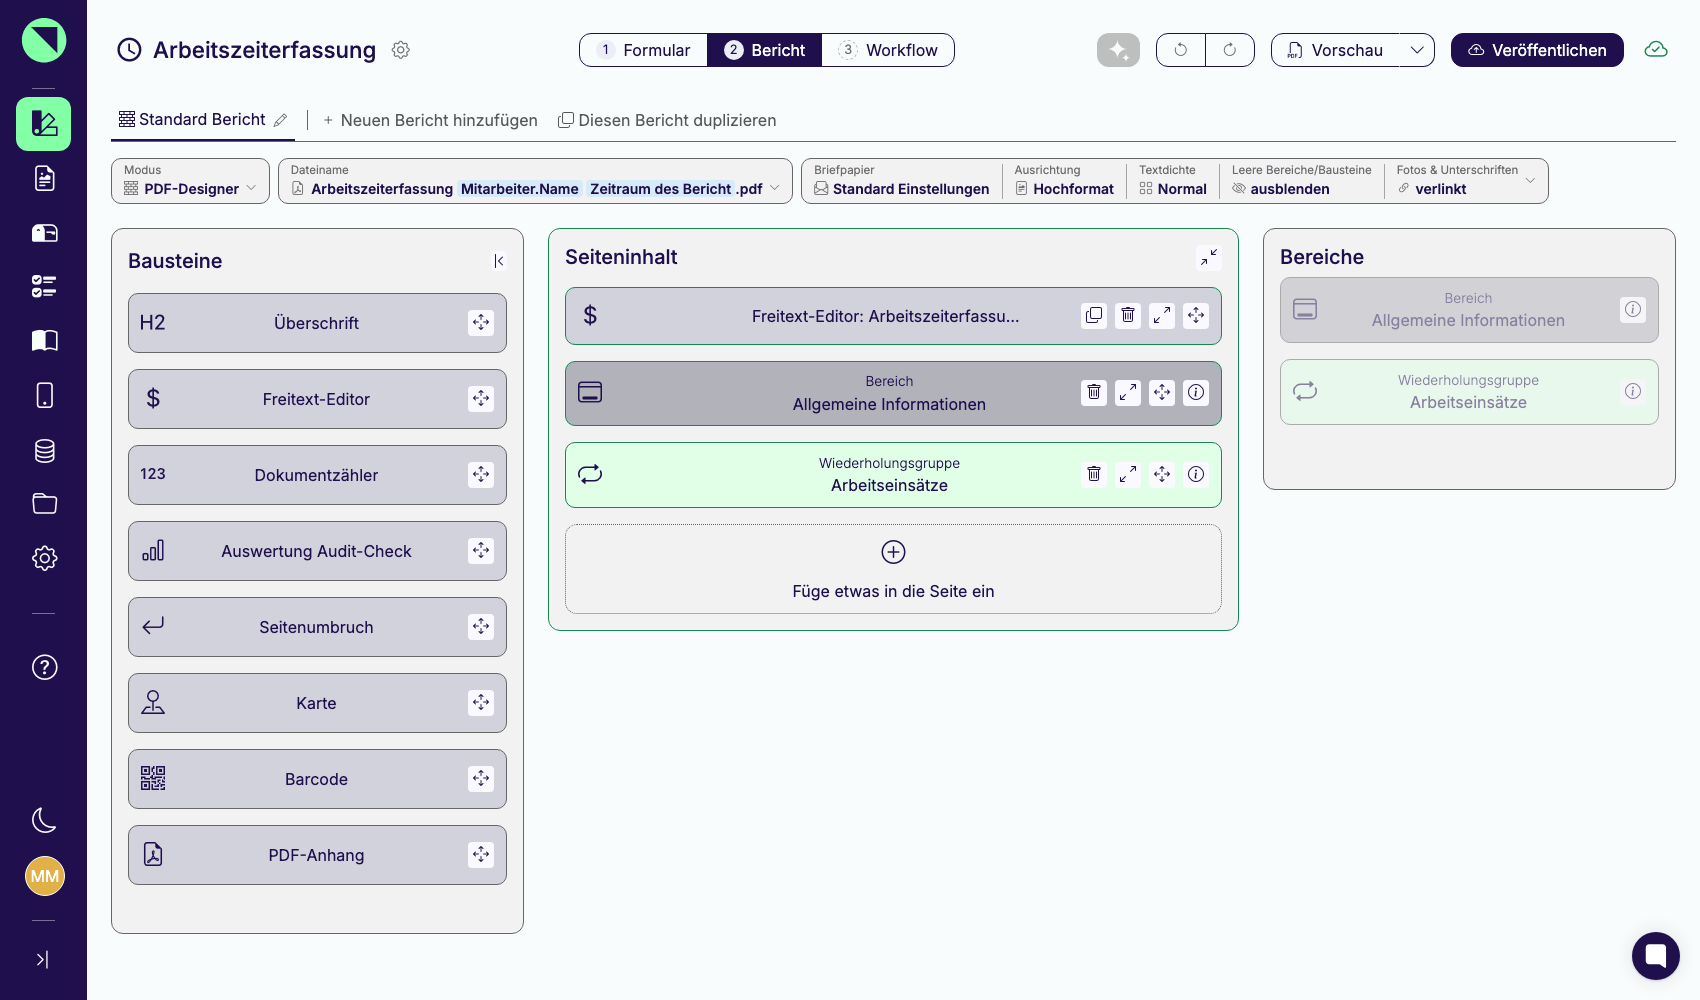The image size is (1700, 1000).
Task: Undo the last change
Action: coord(1181,50)
